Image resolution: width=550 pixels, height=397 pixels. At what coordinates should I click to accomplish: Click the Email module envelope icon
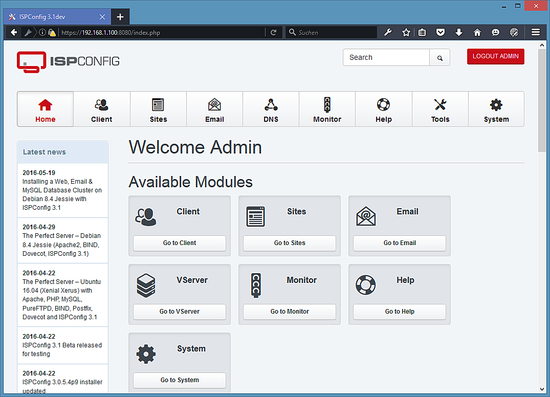(365, 216)
